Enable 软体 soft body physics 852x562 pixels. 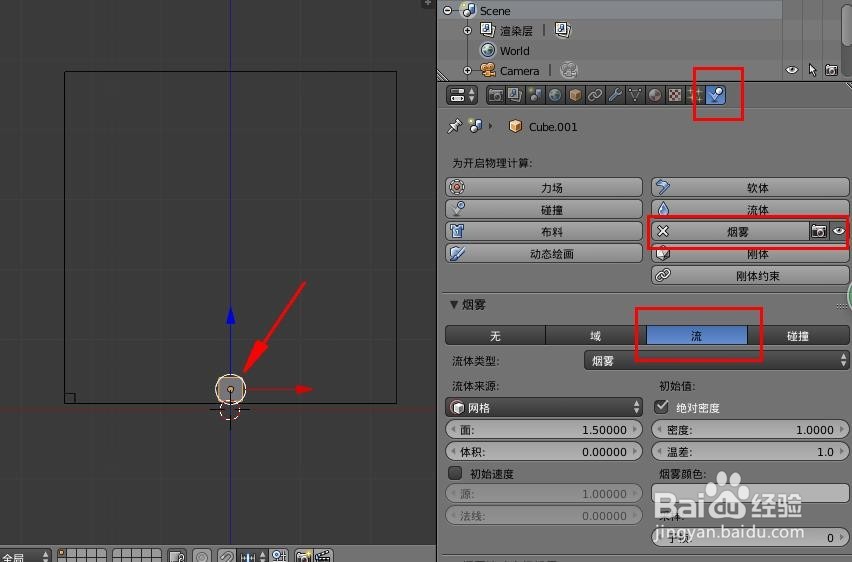click(750, 188)
